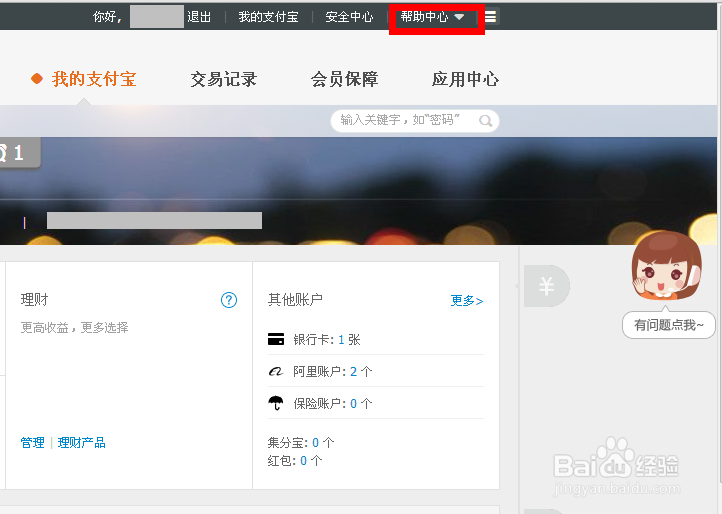Click the customer service girl avatar
Viewport: 722px width, 514px height.
pos(666,266)
